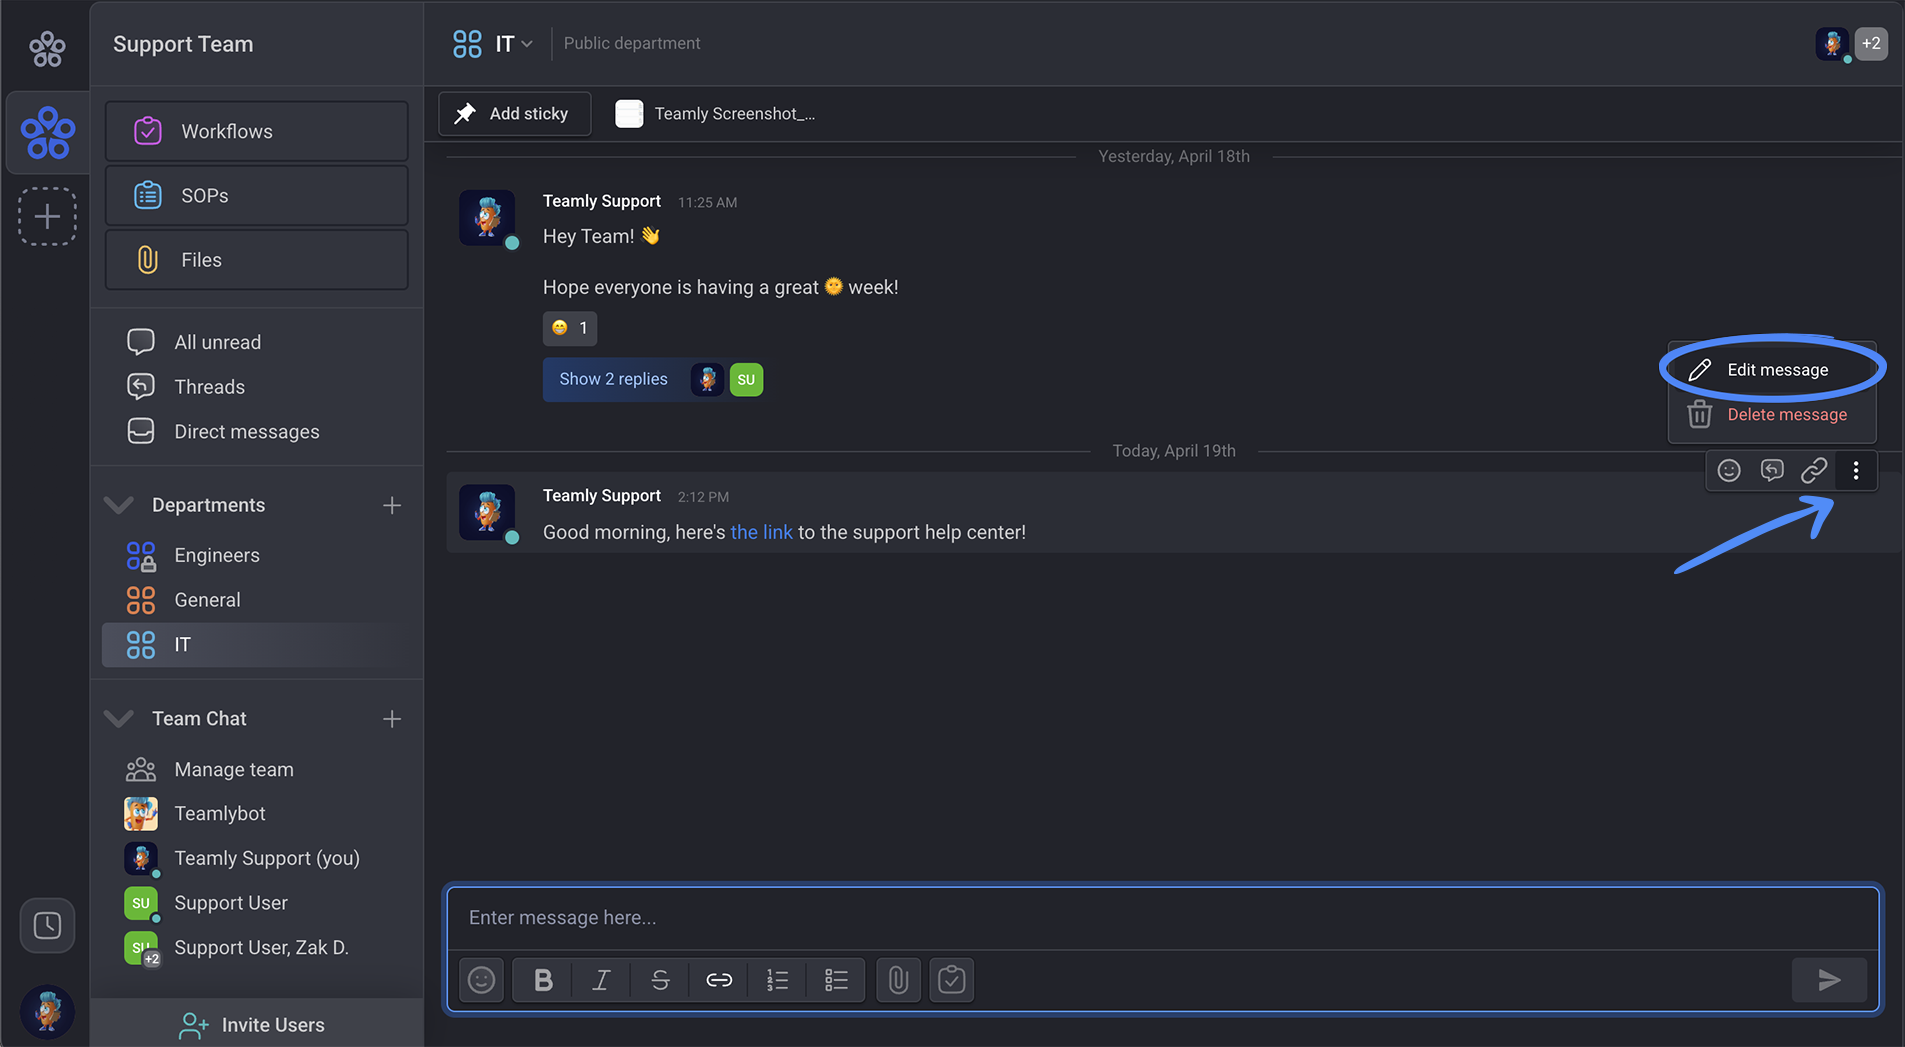Open the Teamly Screenshot sticky
This screenshot has width=1905, height=1047.
click(715, 114)
